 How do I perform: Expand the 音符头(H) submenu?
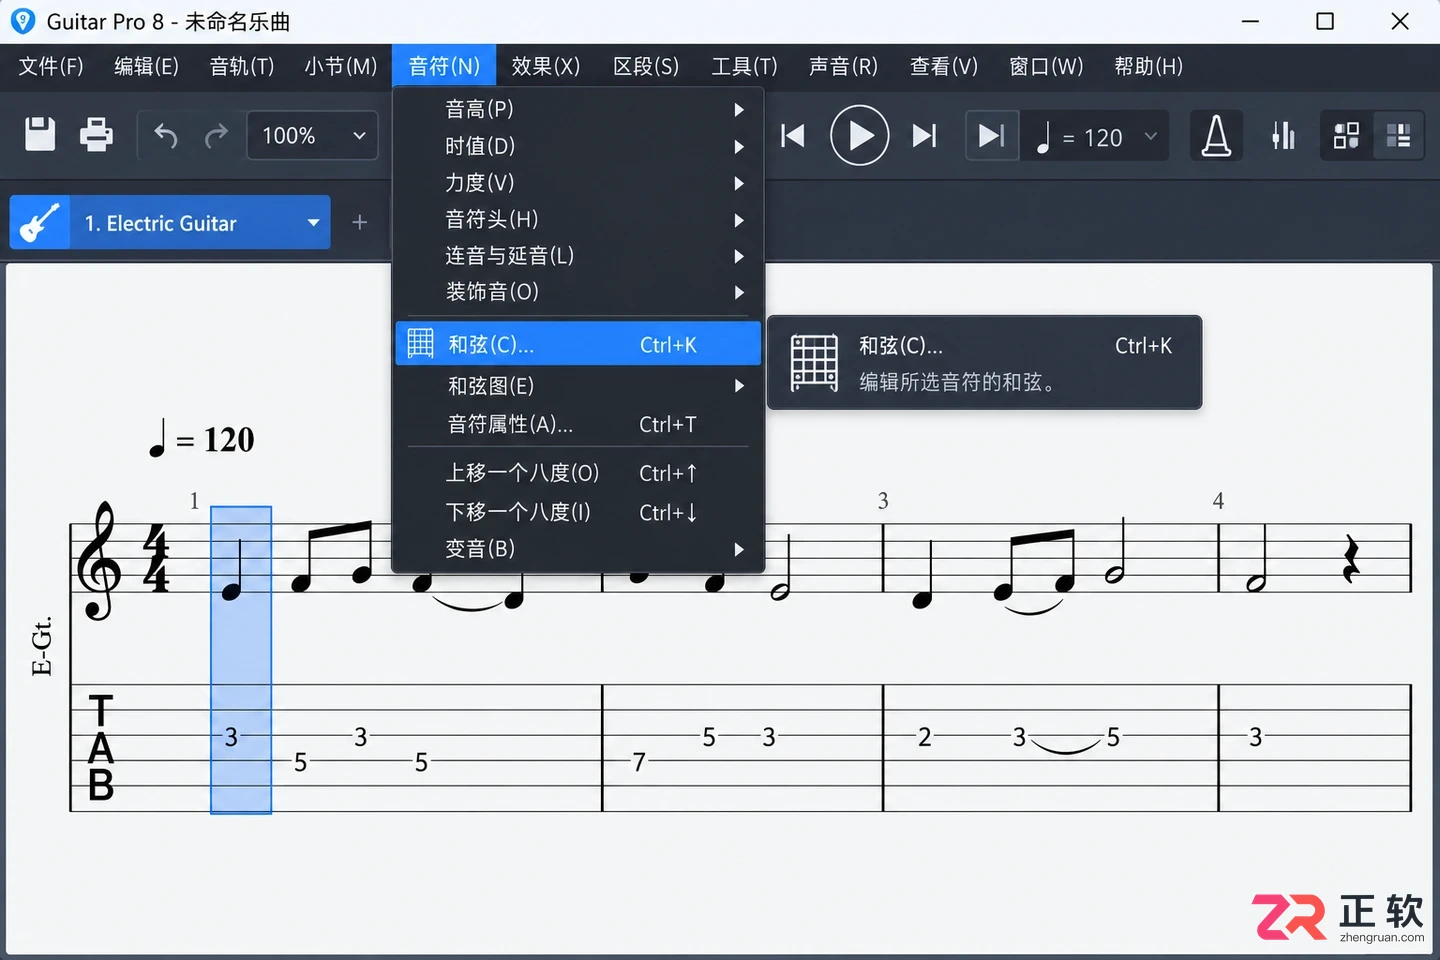click(x=578, y=219)
